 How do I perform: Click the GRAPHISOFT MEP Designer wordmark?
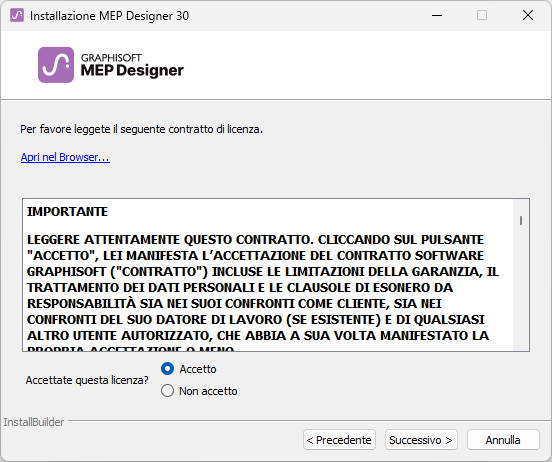point(132,65)
